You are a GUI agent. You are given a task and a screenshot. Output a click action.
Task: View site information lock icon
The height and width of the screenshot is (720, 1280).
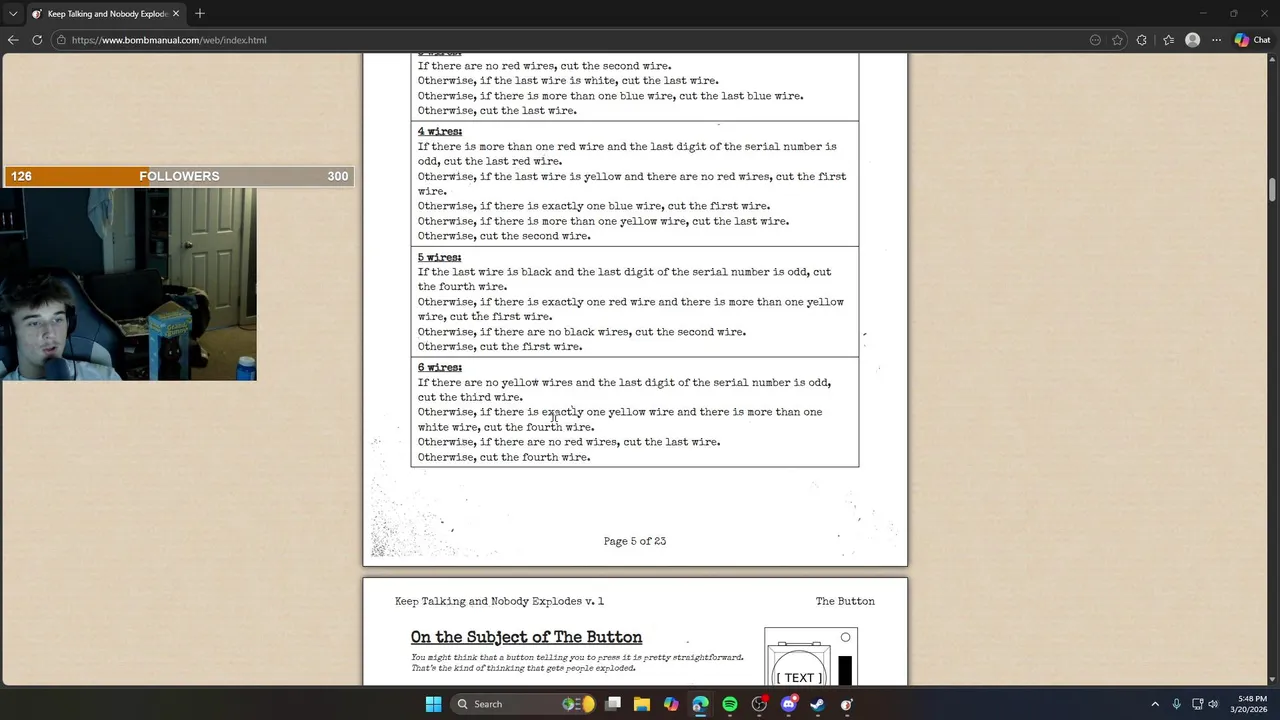coord(61,40)
